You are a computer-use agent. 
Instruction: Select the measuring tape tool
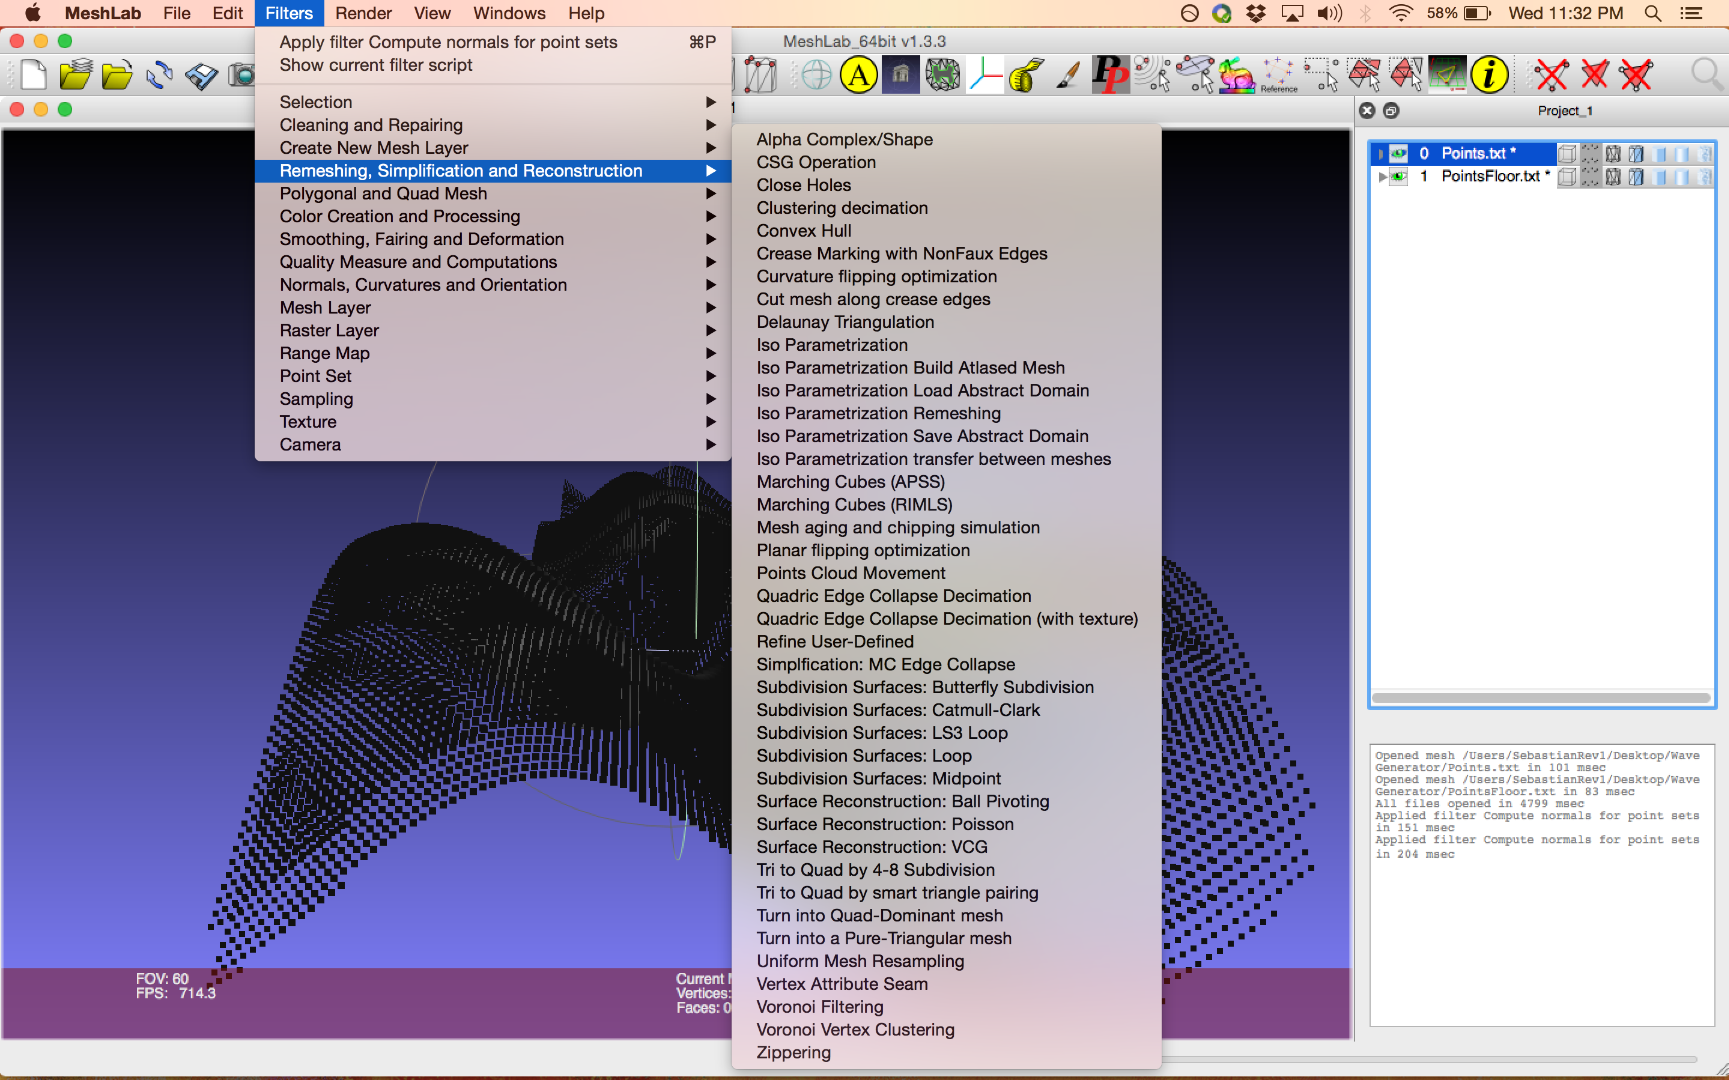point(1024,74)
